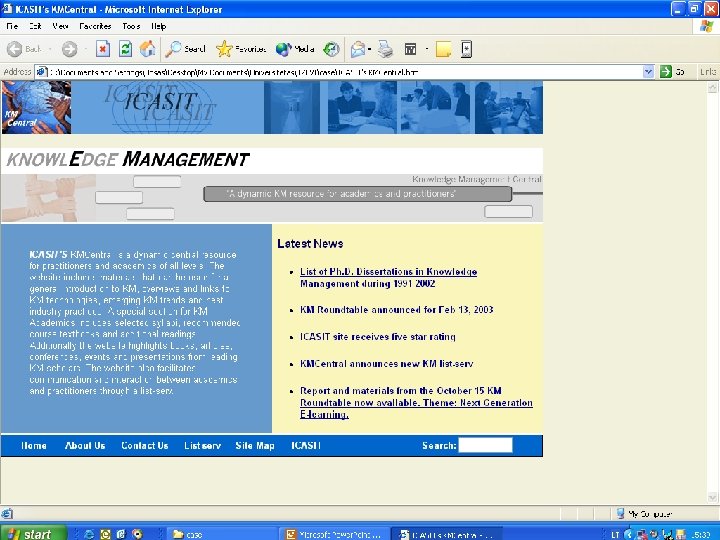Click the second Quick Launch icon
Viewport: 720px width, 540px height.
(105, 534)
